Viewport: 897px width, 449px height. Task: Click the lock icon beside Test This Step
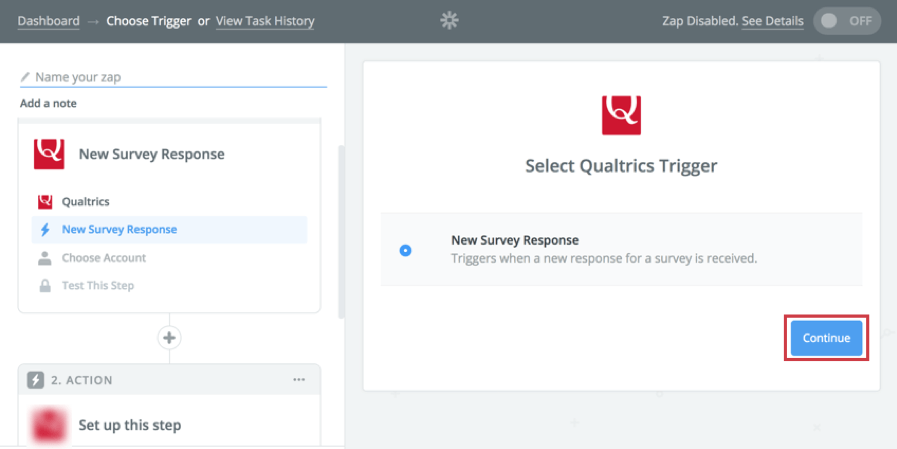pos(44,286)
